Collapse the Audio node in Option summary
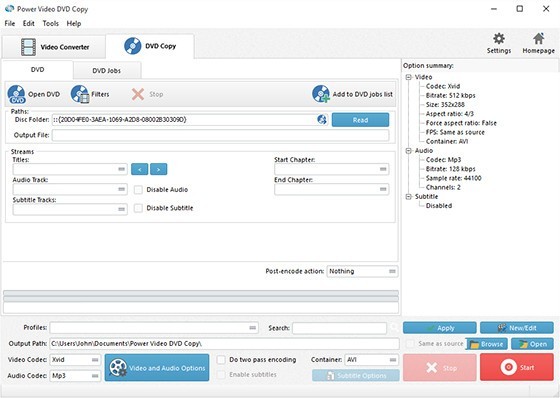 point(409,151)
